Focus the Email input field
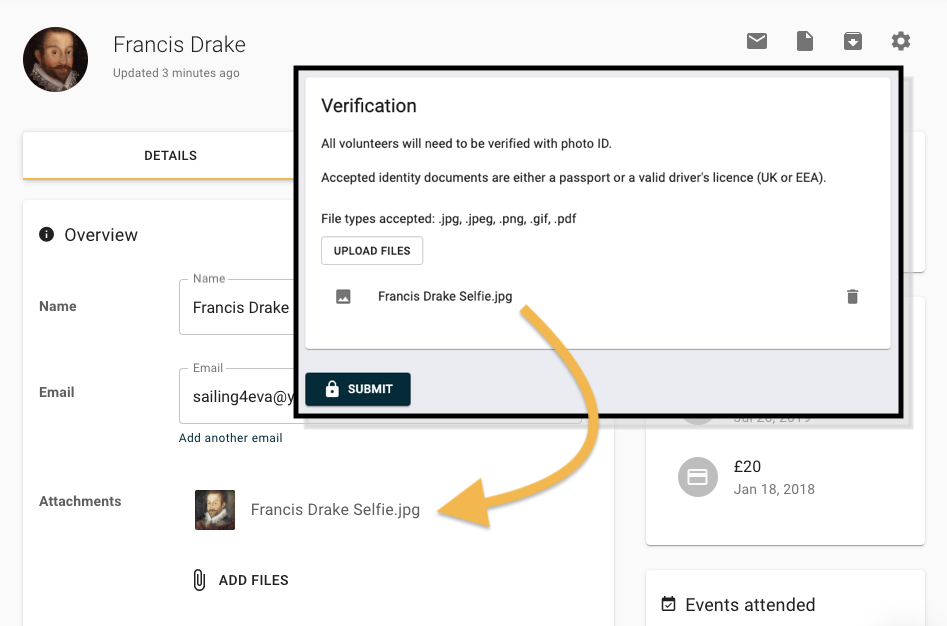Screen dimensions: 947x626 coord(237,397)
